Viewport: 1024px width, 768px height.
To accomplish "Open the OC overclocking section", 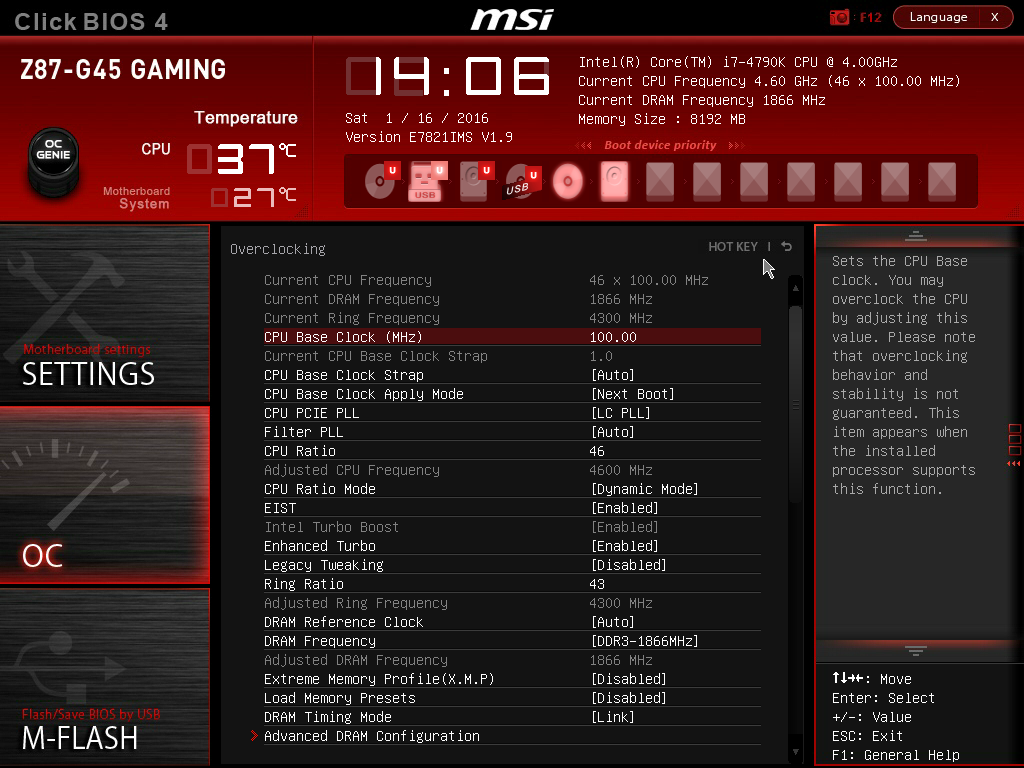I will coord(104,494).
